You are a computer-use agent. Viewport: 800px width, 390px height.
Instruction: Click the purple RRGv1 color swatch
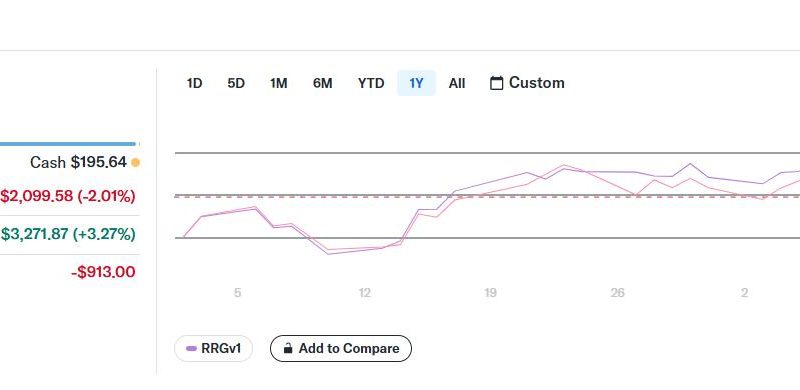pyautogui.click(x=192, y=349)
